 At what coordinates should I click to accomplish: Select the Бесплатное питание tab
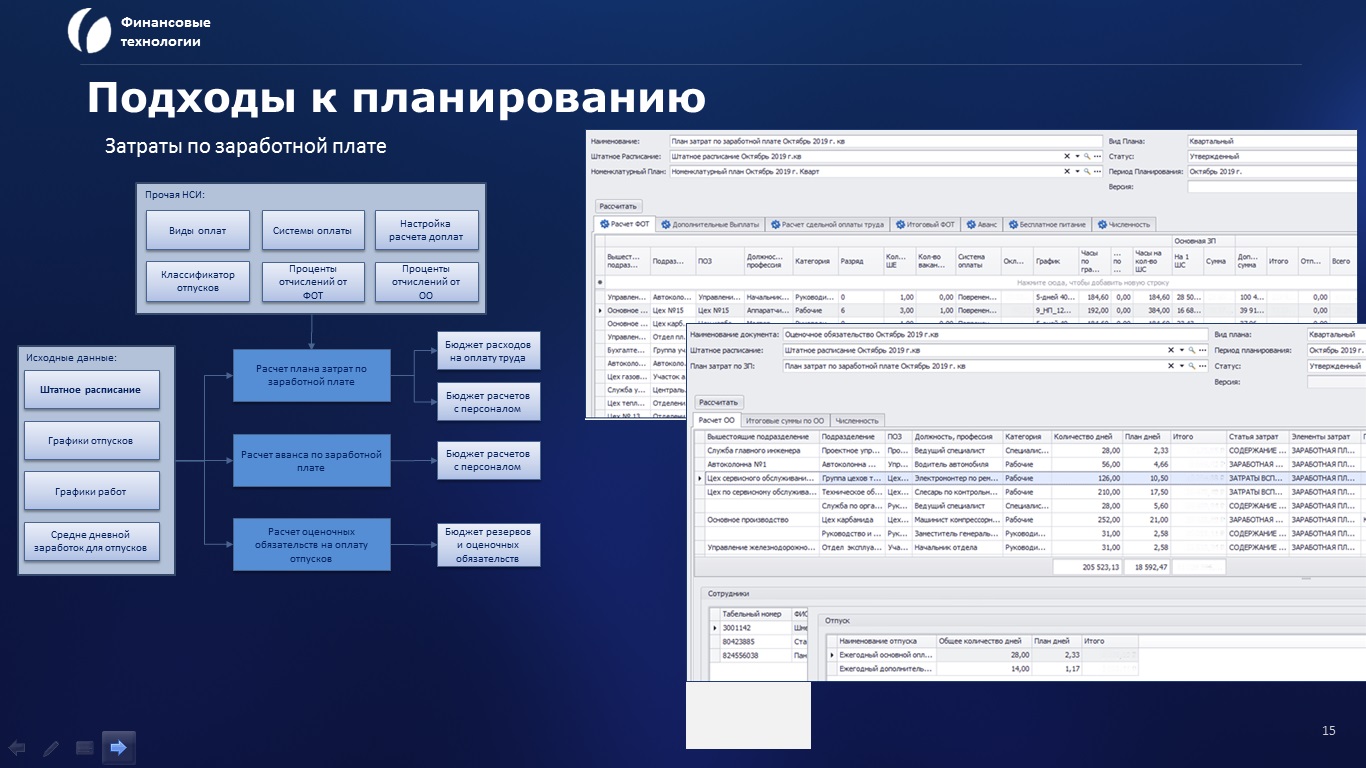pos(1048,225)
